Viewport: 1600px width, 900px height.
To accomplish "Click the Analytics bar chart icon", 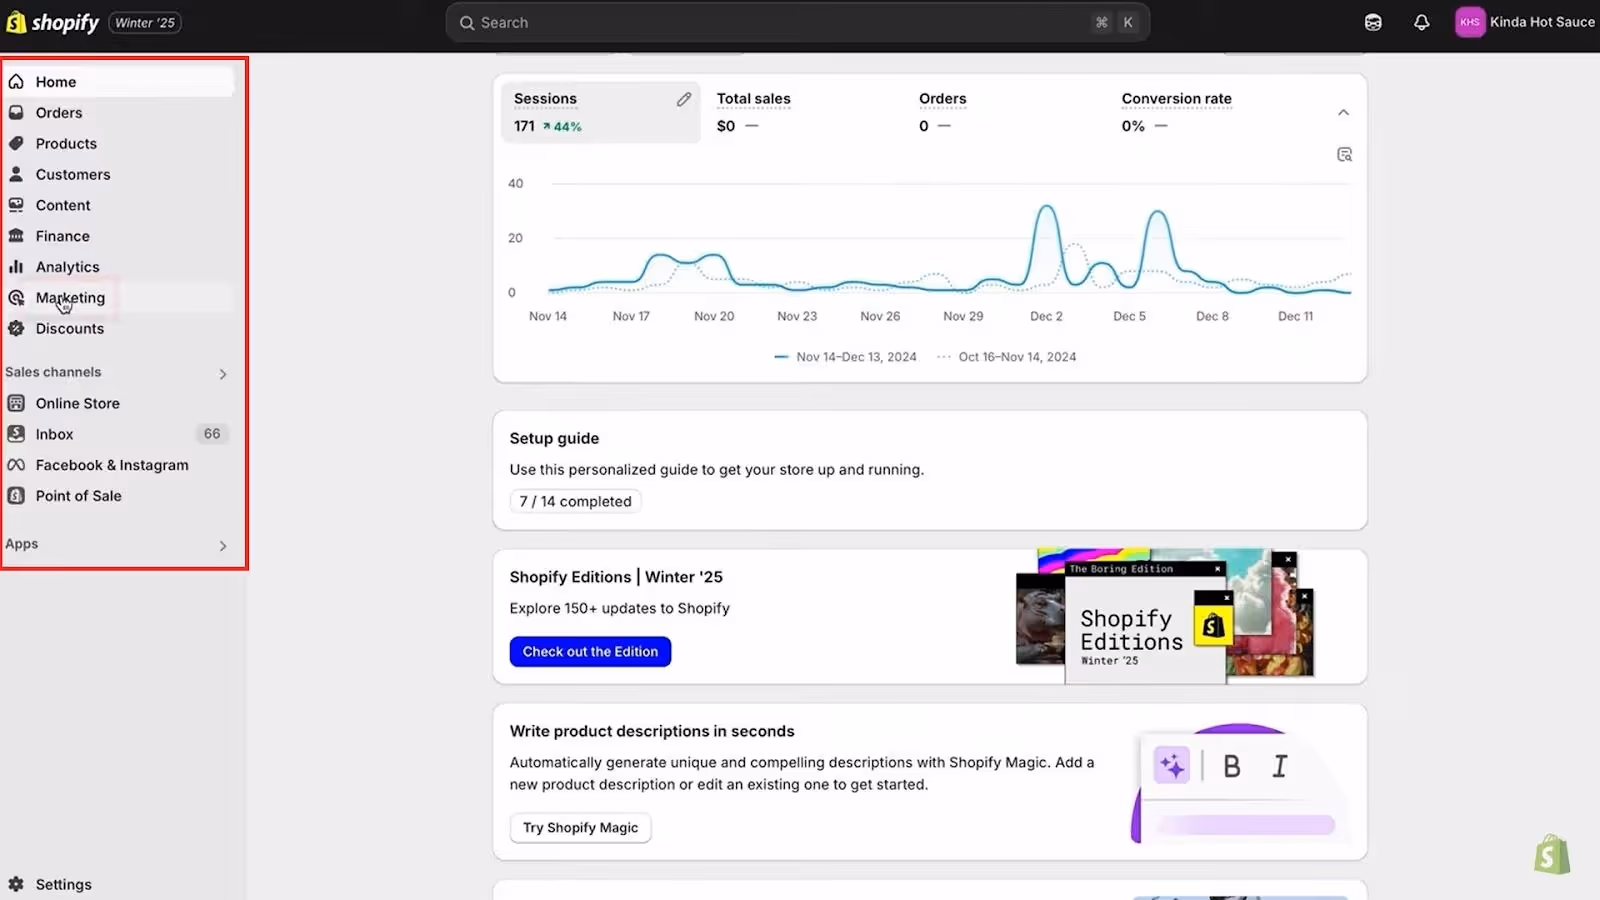I will point(16,267).
